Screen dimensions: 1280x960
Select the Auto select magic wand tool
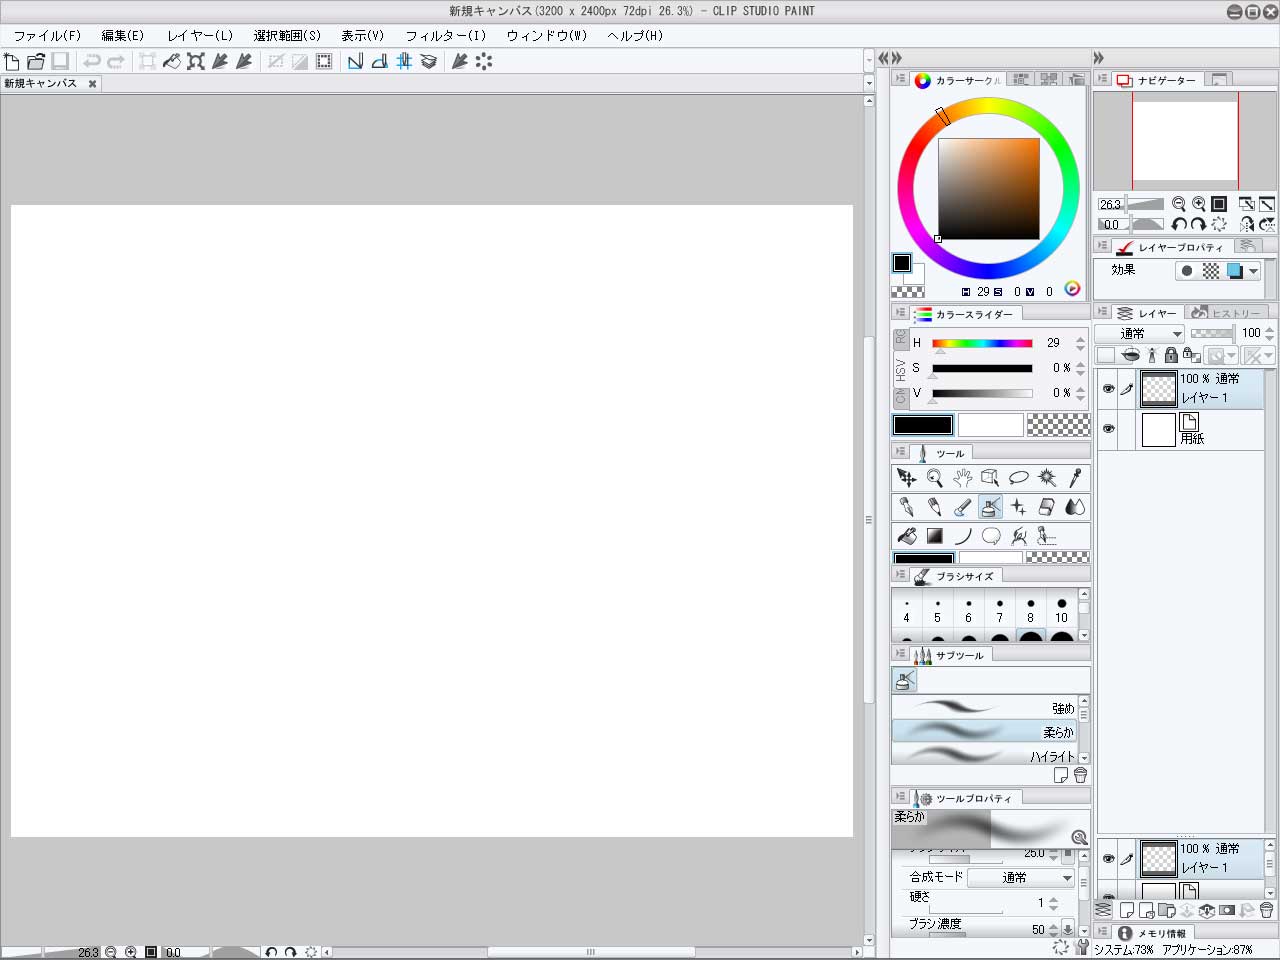[x=1047, y=478]
